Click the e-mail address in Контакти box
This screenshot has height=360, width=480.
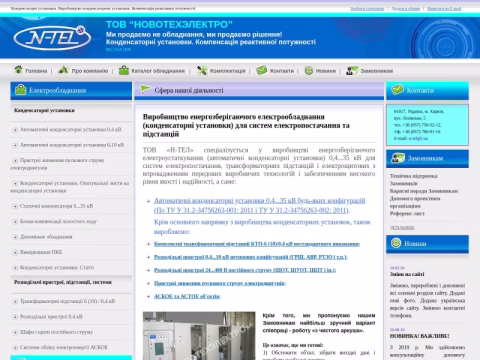tap(417, 138)
